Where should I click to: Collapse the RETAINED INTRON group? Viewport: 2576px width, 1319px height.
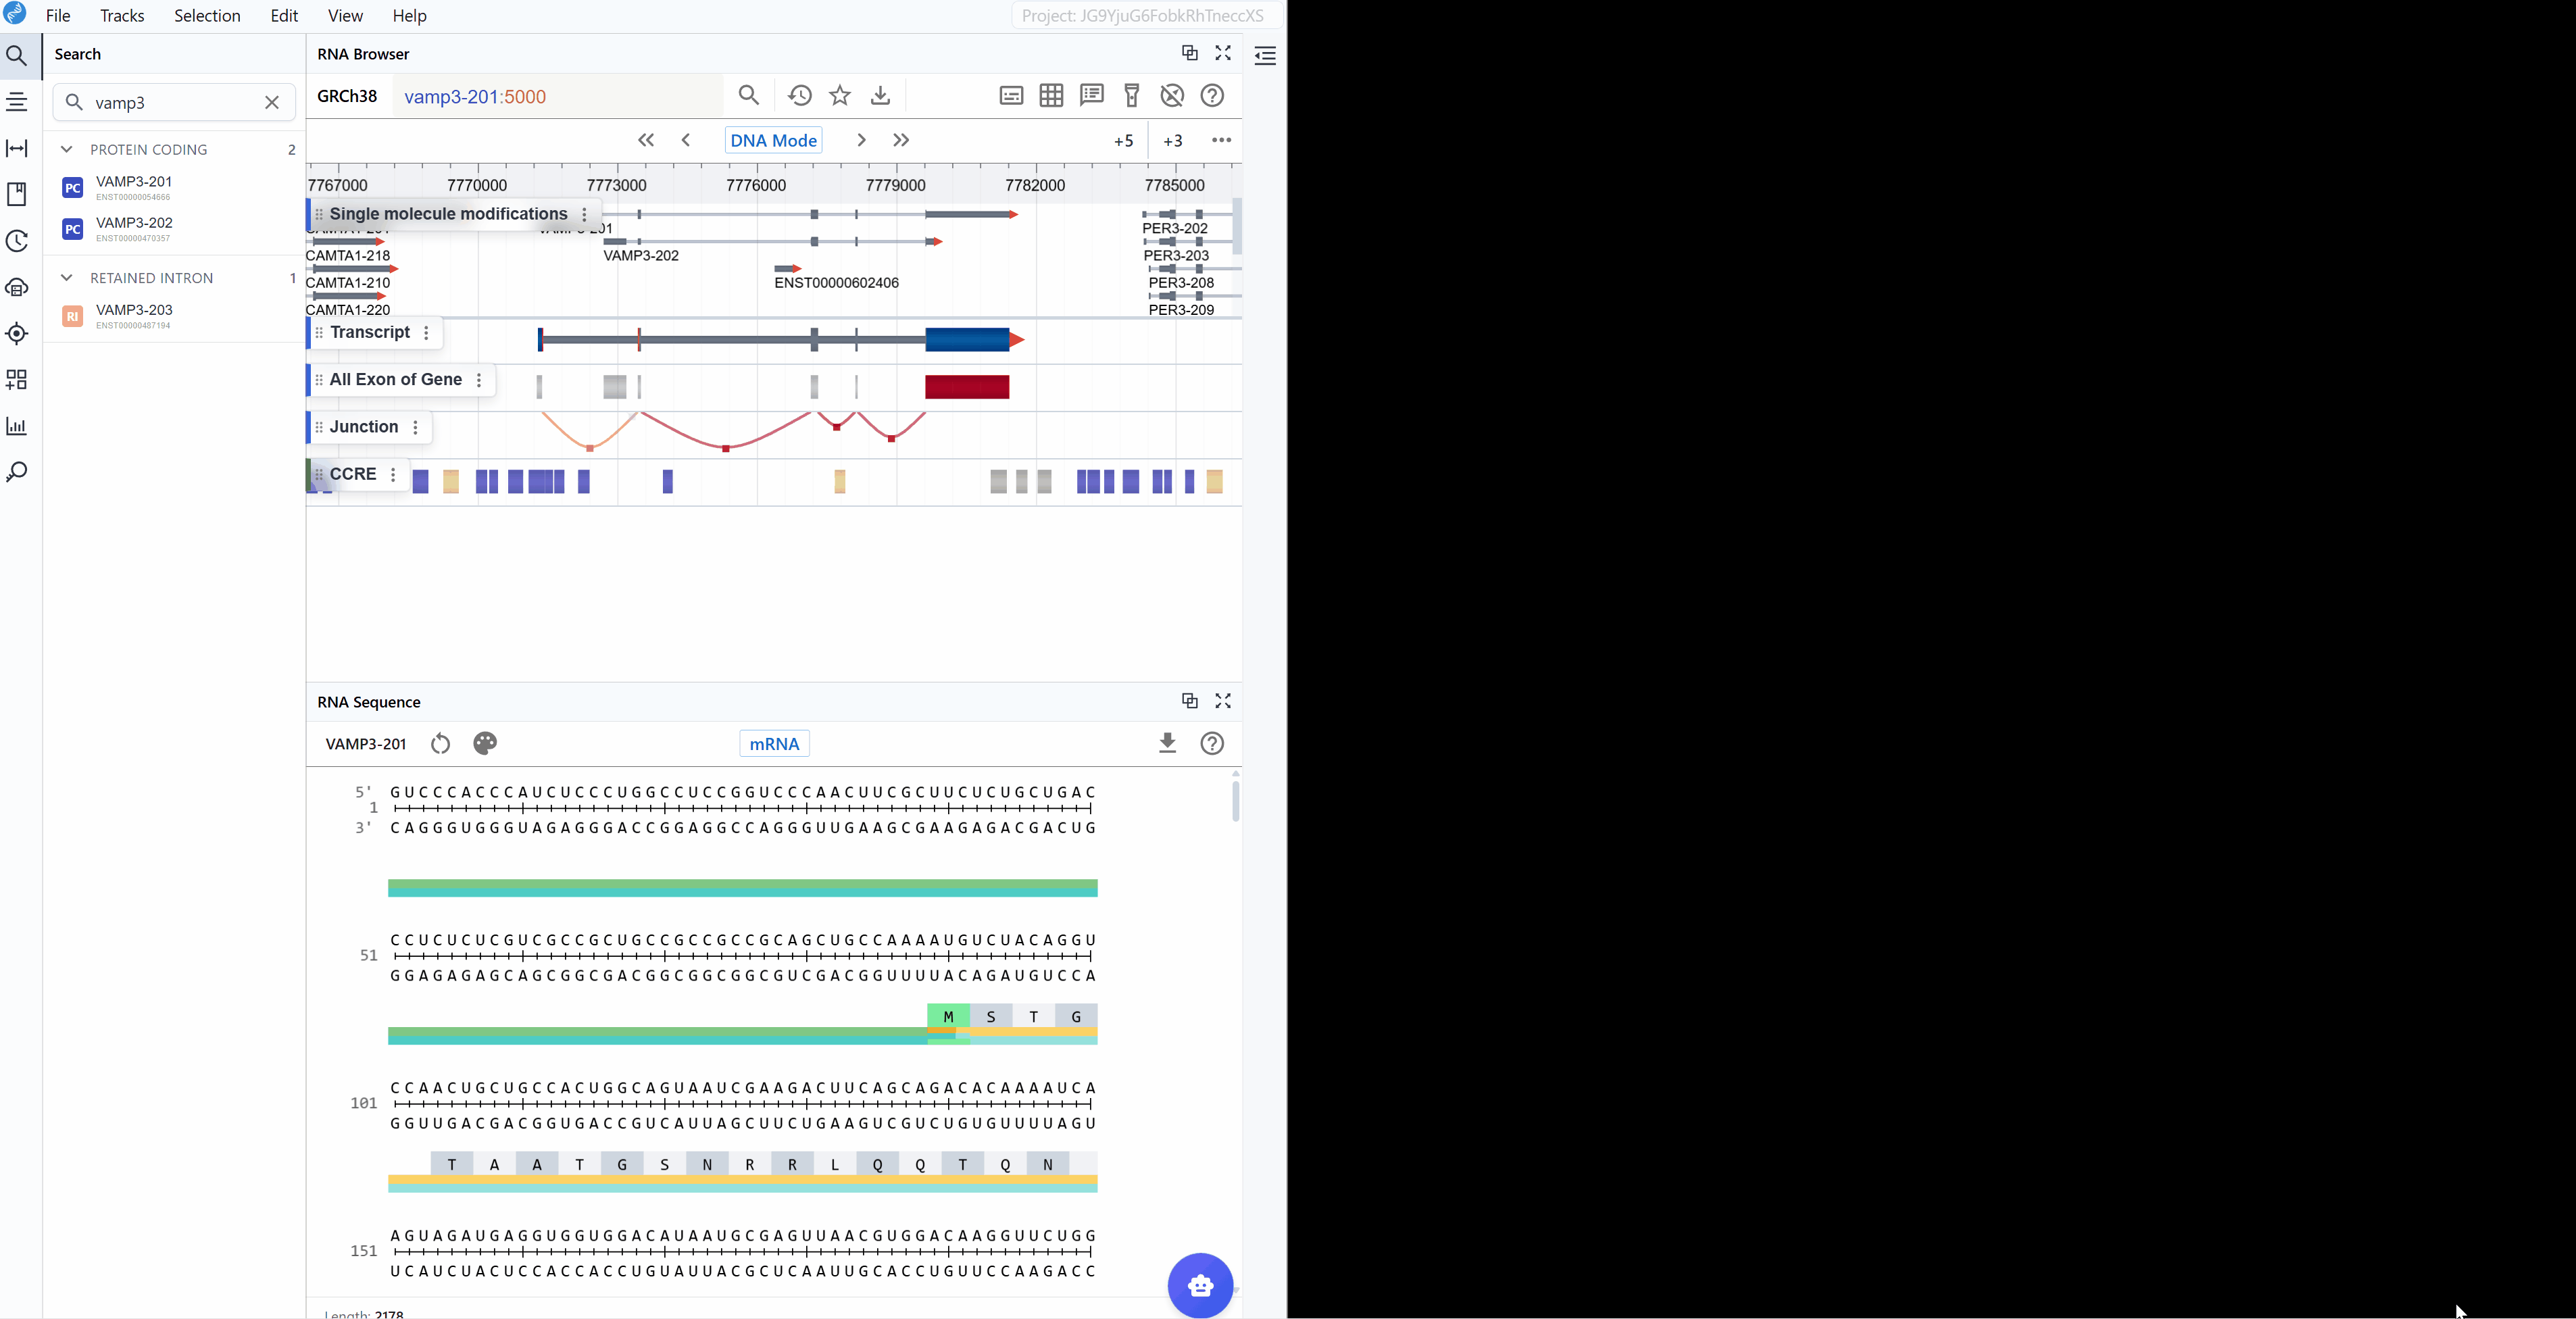pyautogui.click(x=67, y=278)
